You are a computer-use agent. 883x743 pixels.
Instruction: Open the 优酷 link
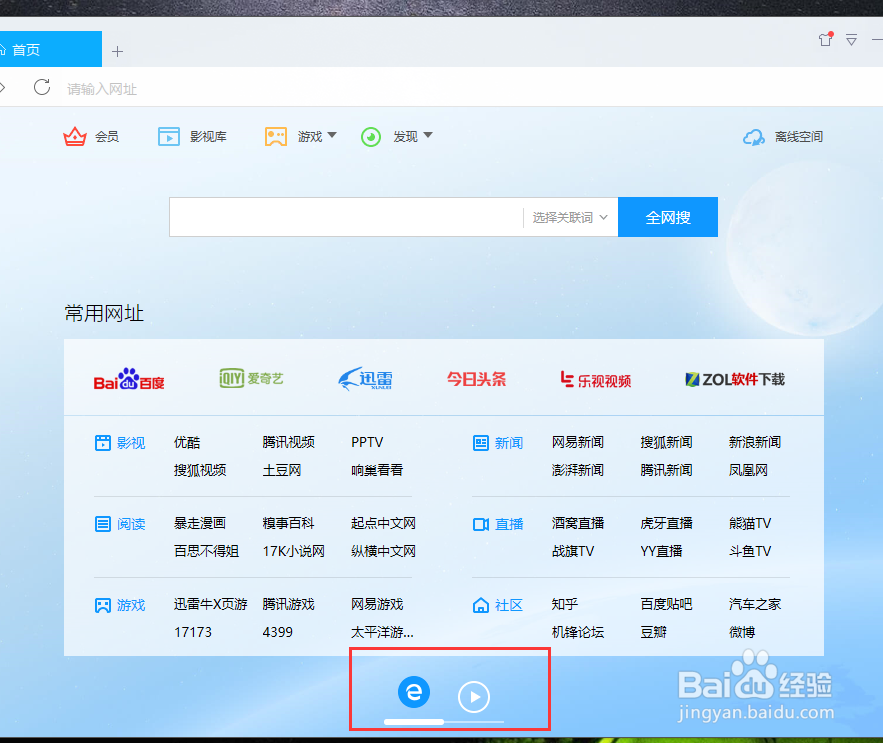pyautogui.click(x=187, y=442)
